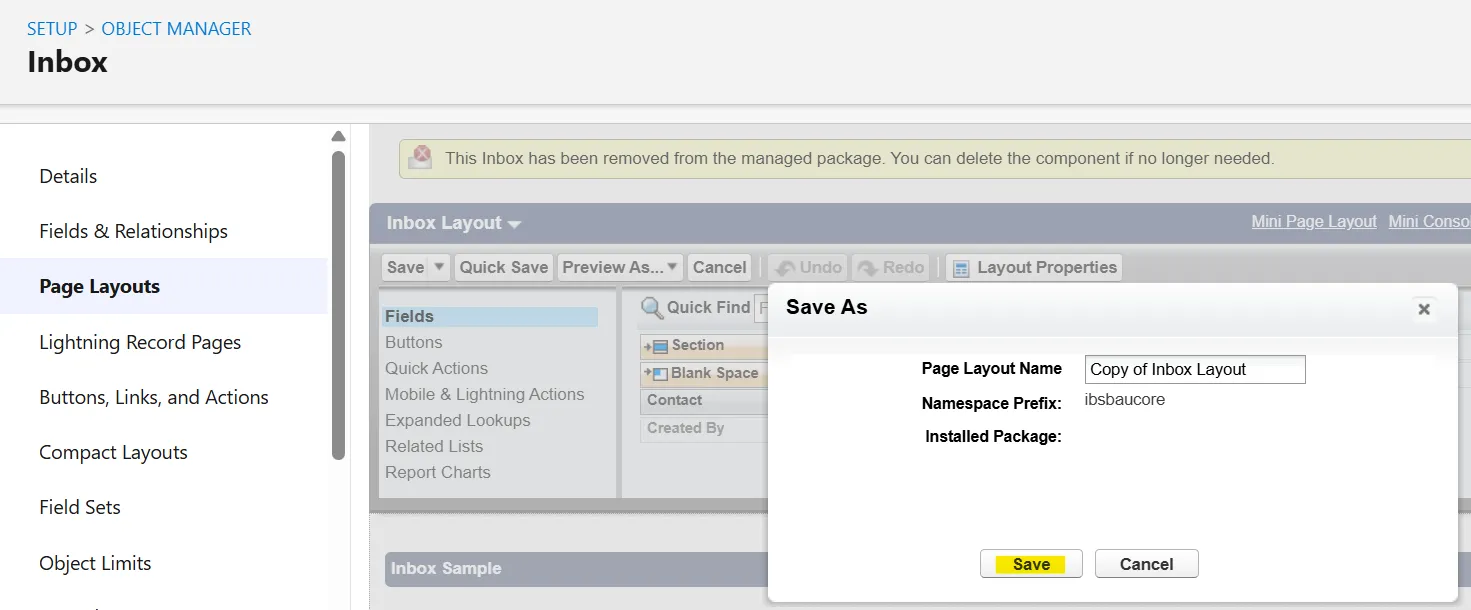Open the Save button dropdown arrow
The height and width of the screenshot is (610, 1471).
tap(440, 267)
